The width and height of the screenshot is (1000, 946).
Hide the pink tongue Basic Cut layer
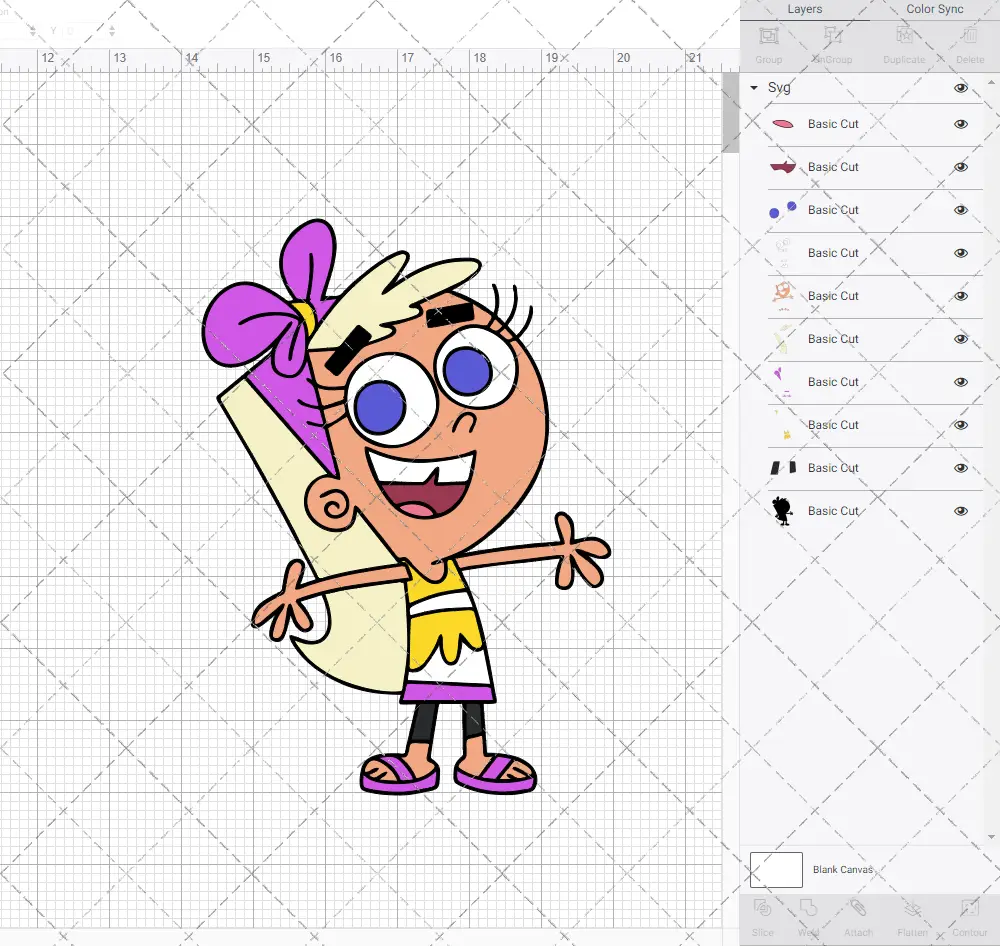tap(960, 124)
